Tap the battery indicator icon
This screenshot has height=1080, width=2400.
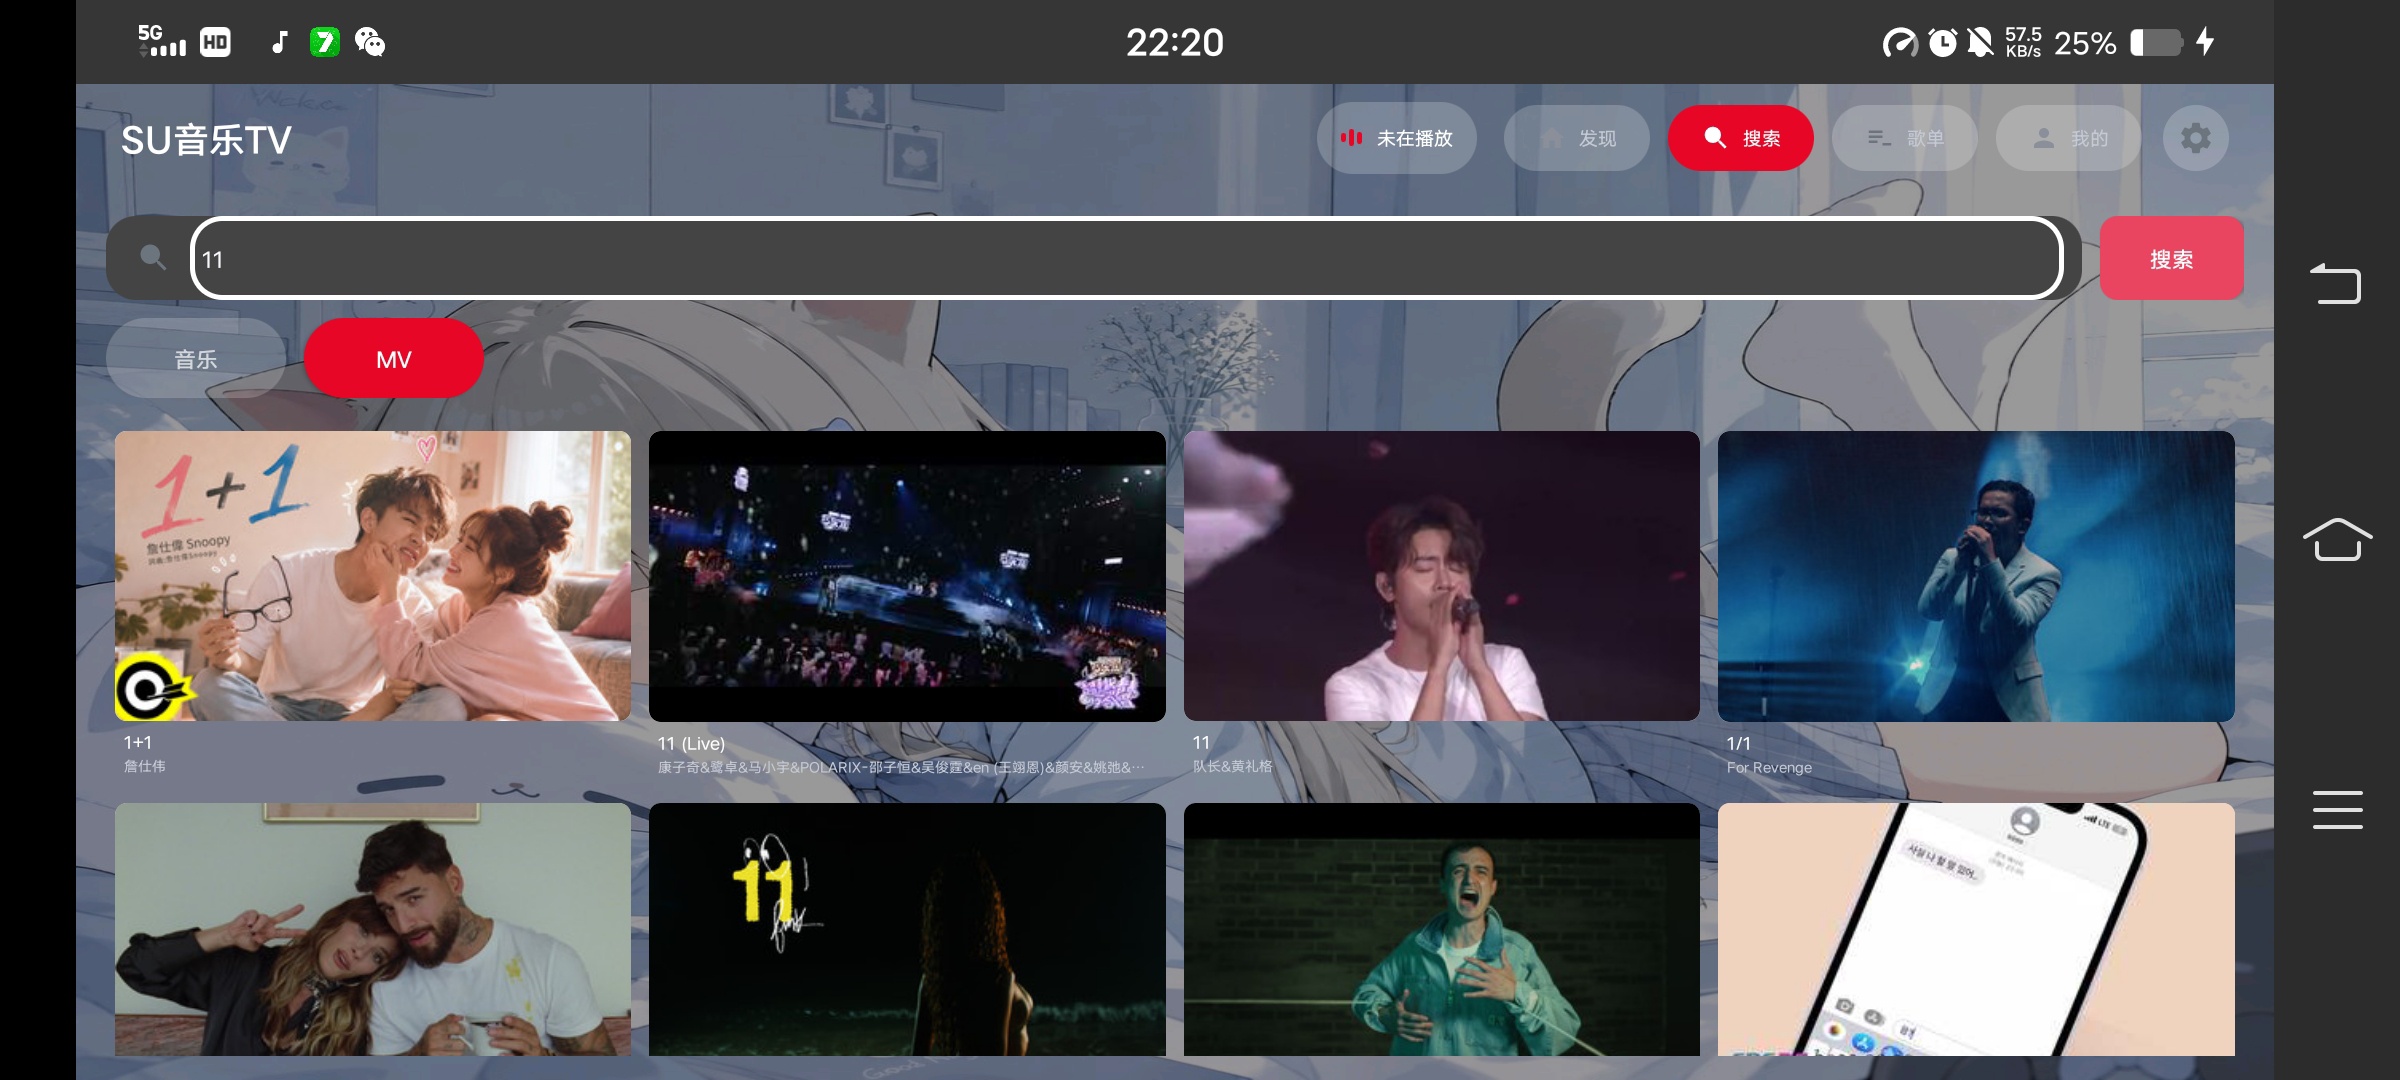(x=2156, y=42)
